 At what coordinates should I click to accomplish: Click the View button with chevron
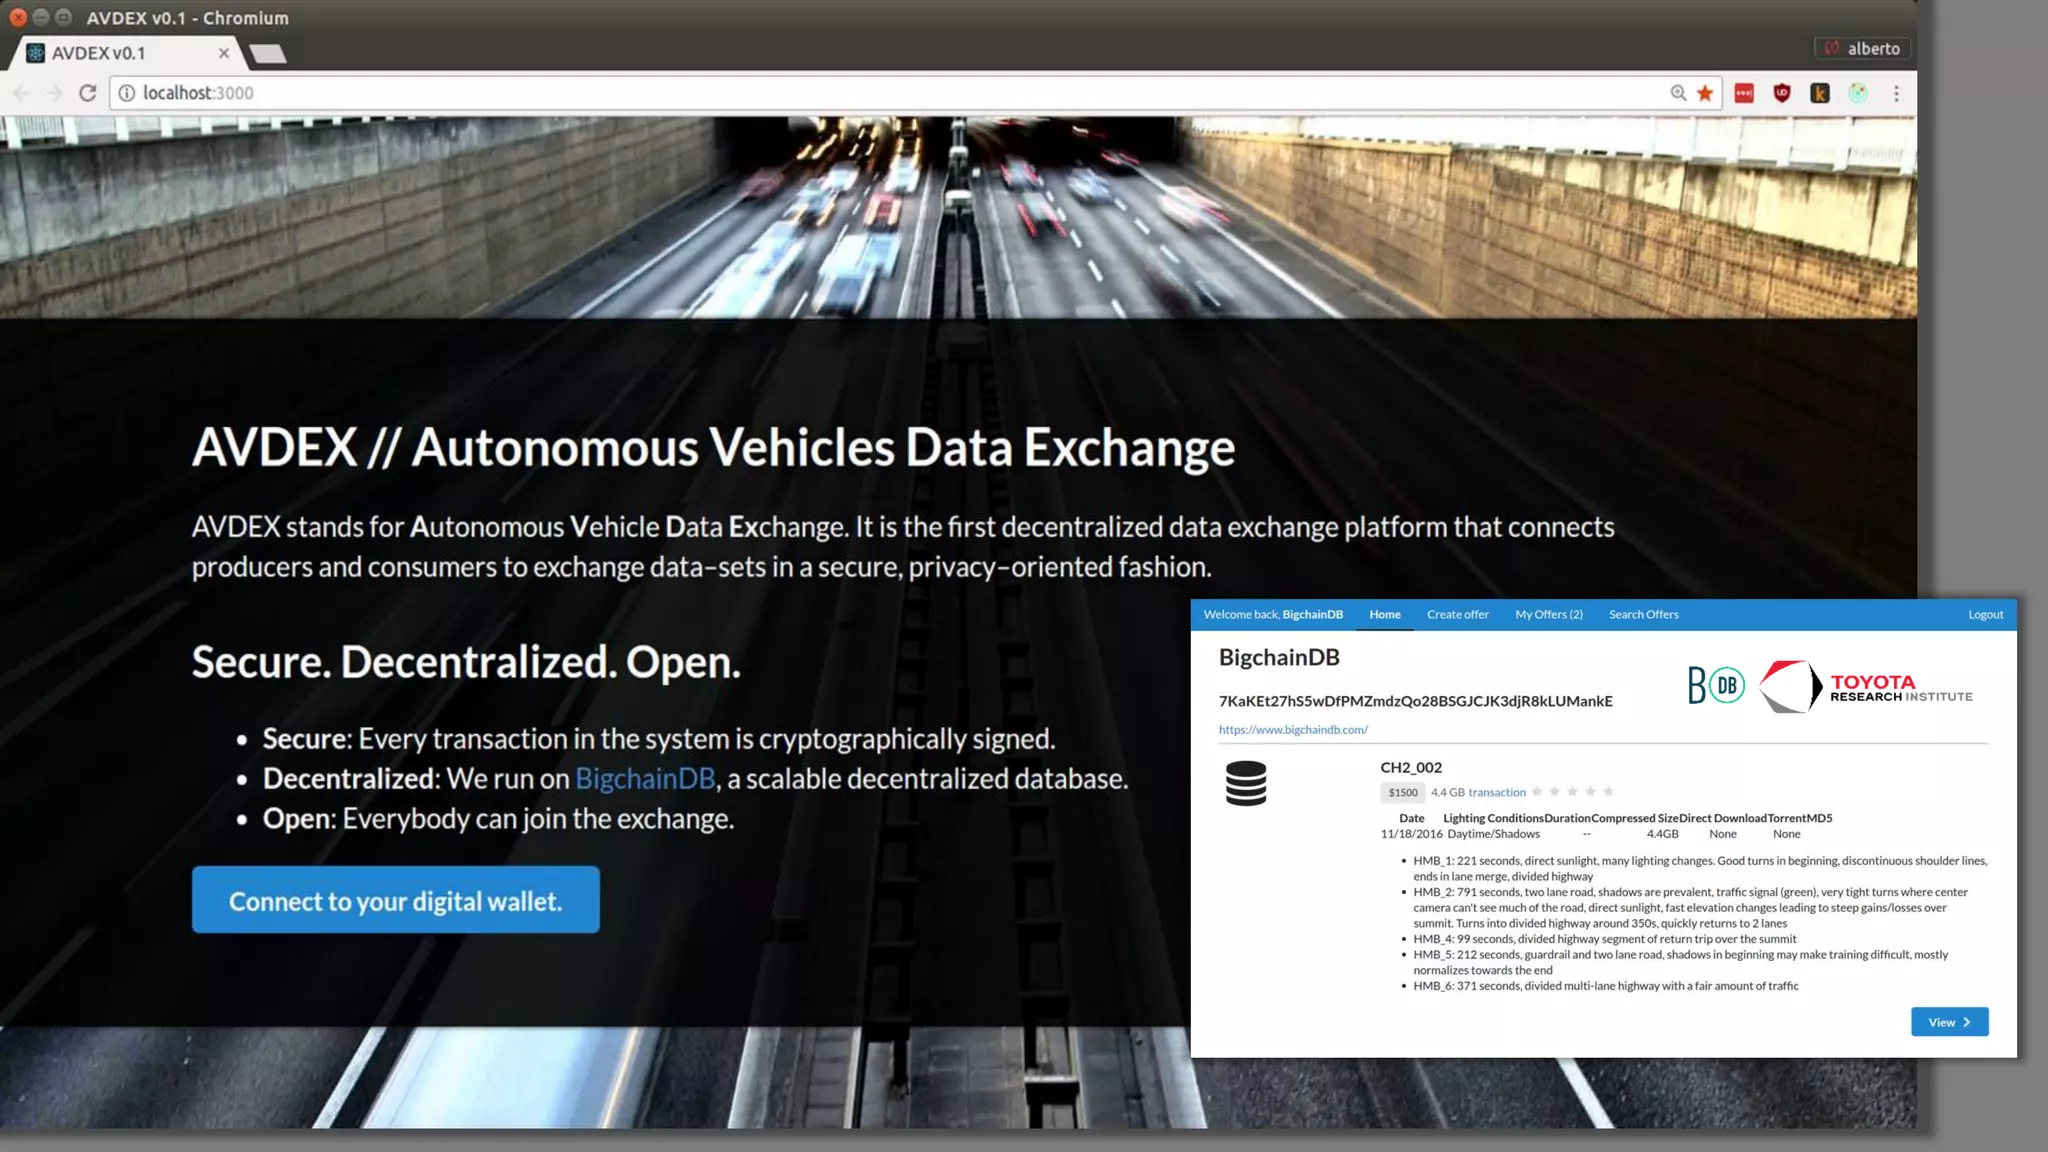tap(1949, 1022)
